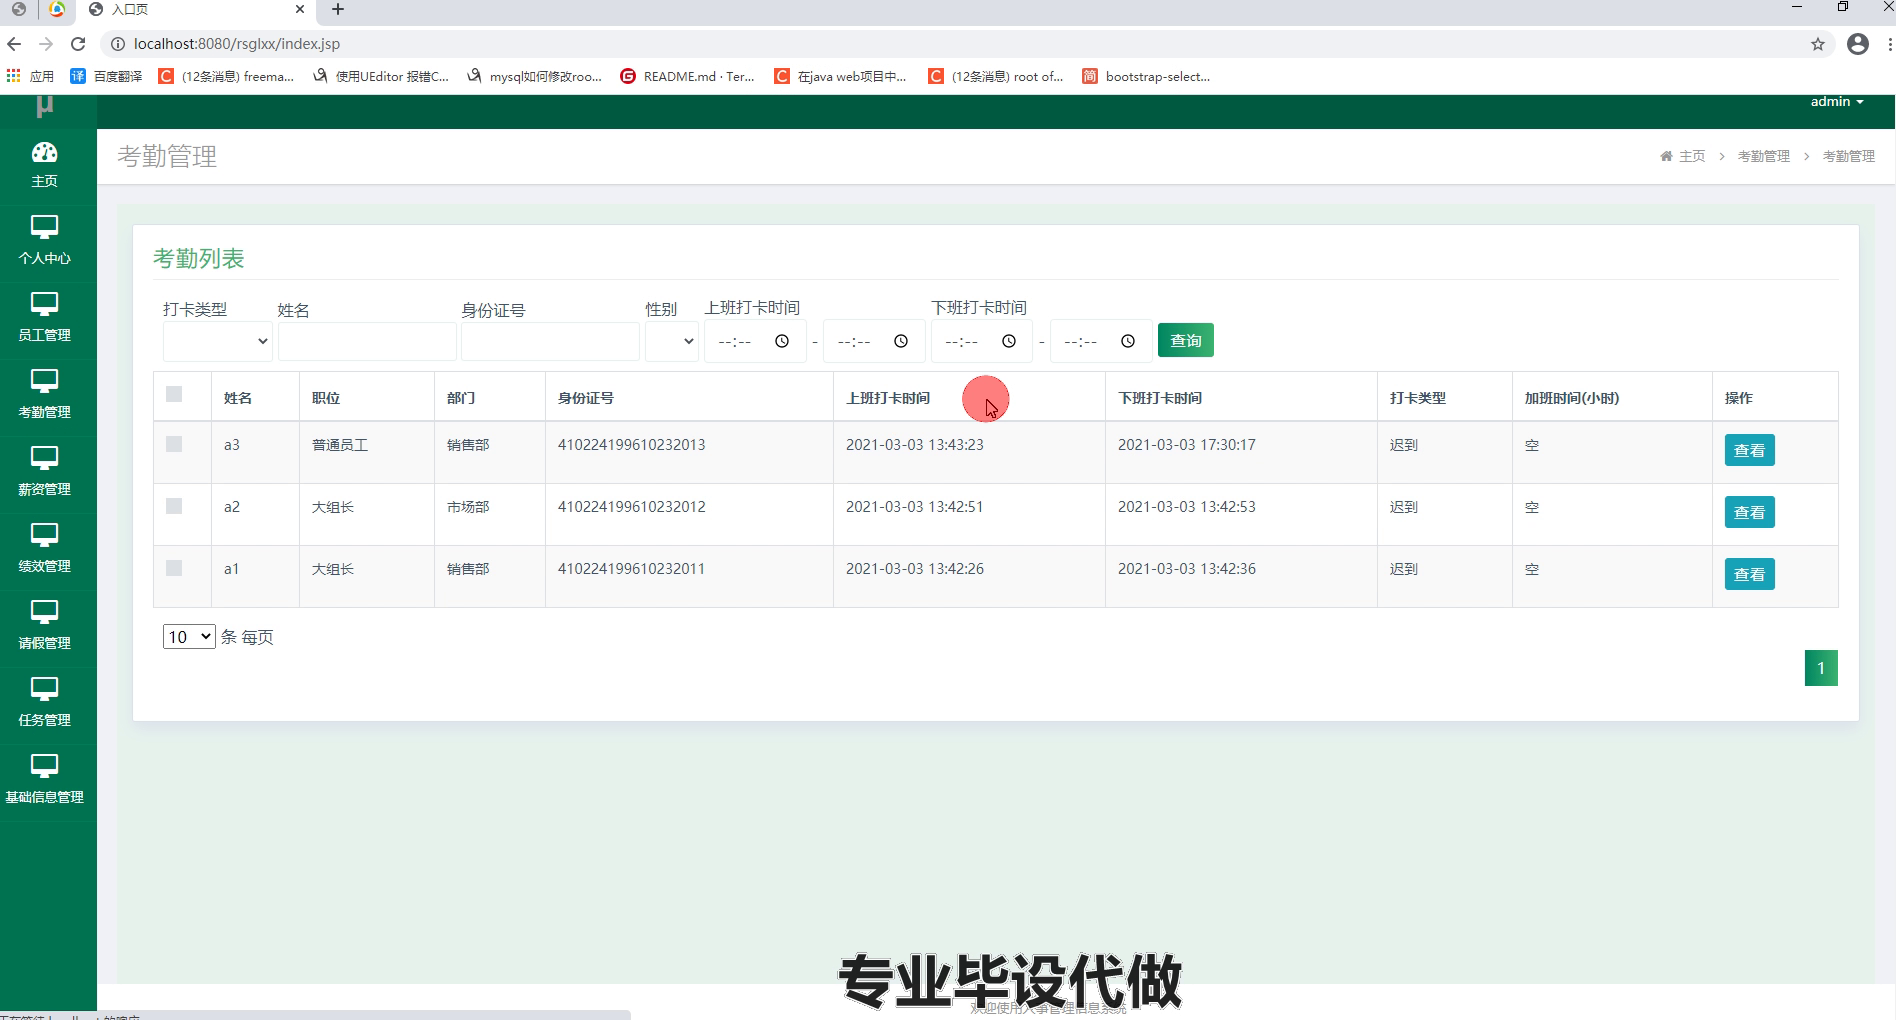Open 员工管理 monitor icon in sidebar

pos(44,304)
